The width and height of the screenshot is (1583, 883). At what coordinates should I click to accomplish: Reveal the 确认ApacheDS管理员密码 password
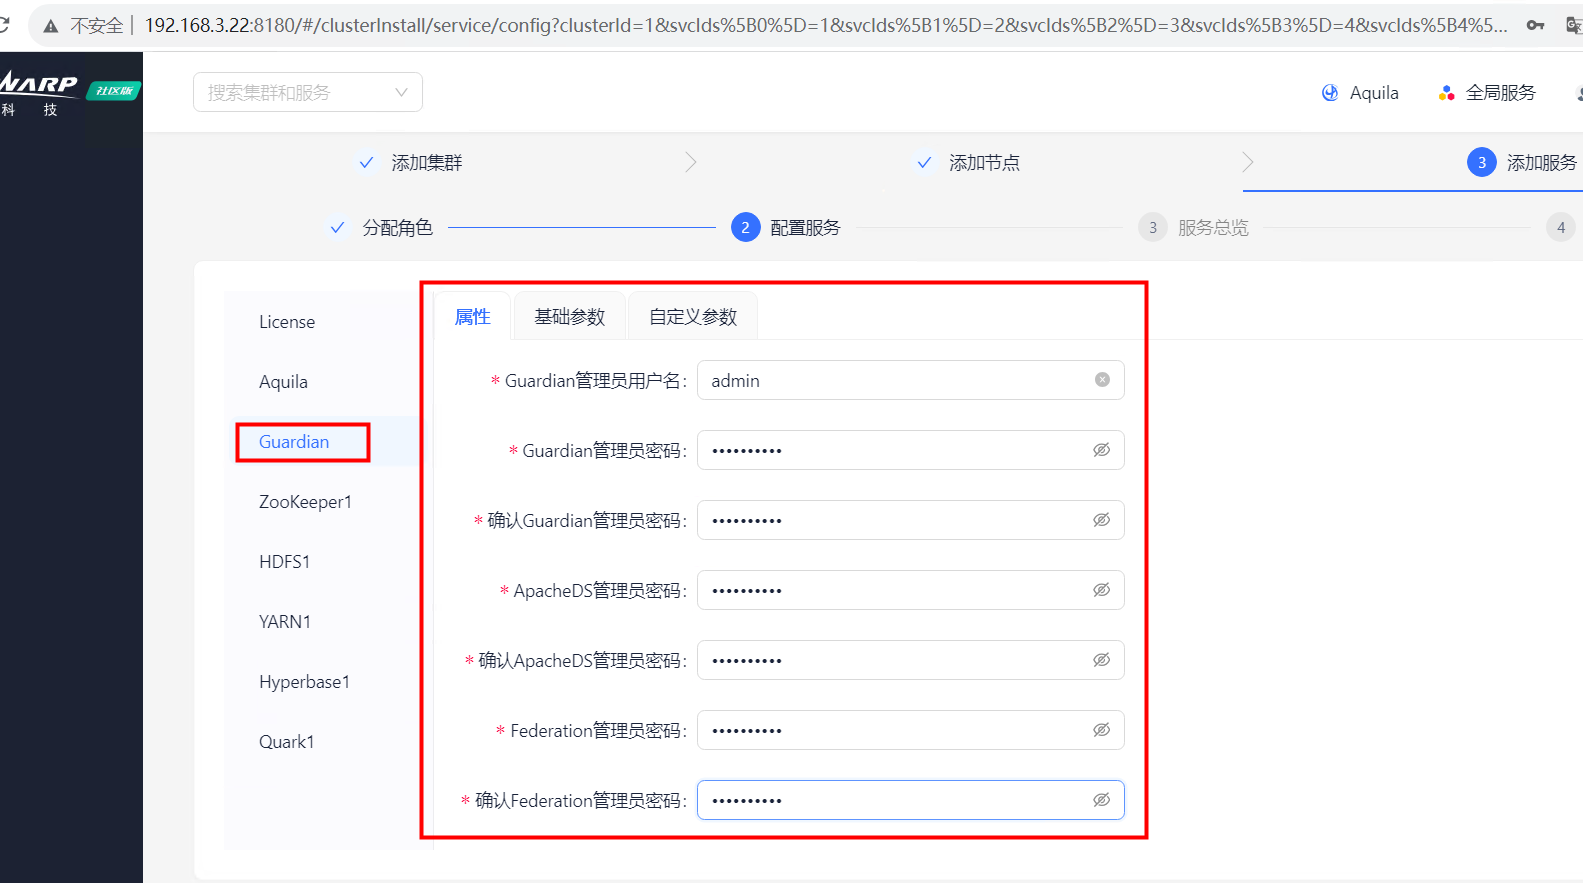coord(1102,660)
